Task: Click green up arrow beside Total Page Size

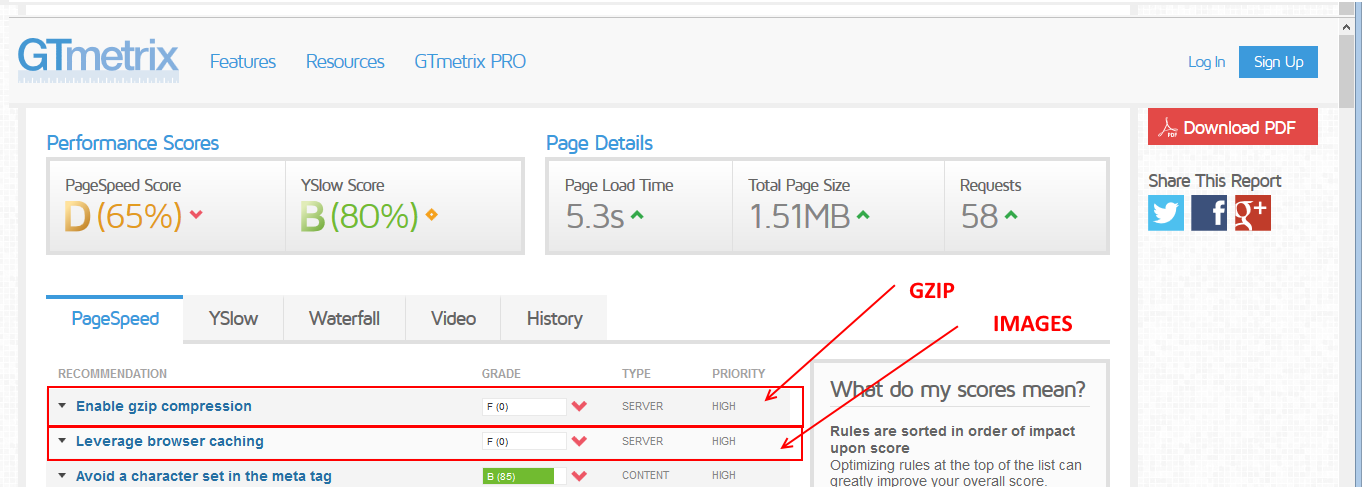Action: pos(863,214)
